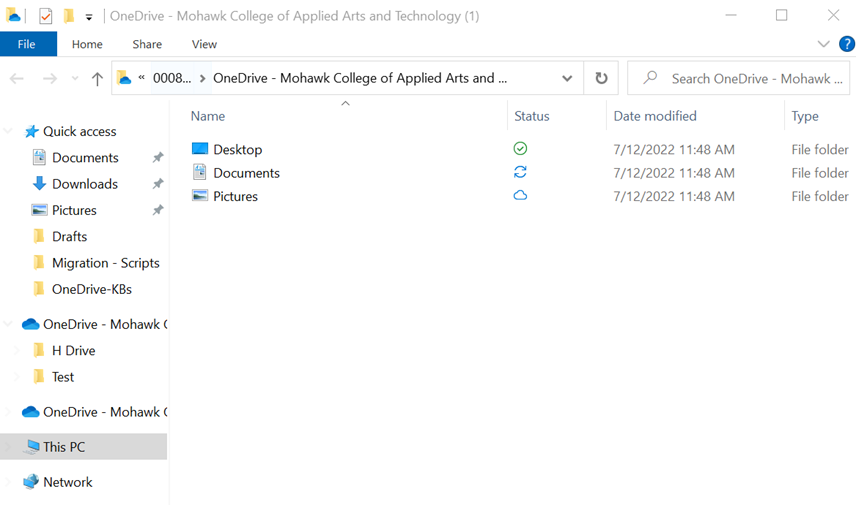Go up one folder level arrow
Viewport: 856px width, 505px height.
[97, 78]
